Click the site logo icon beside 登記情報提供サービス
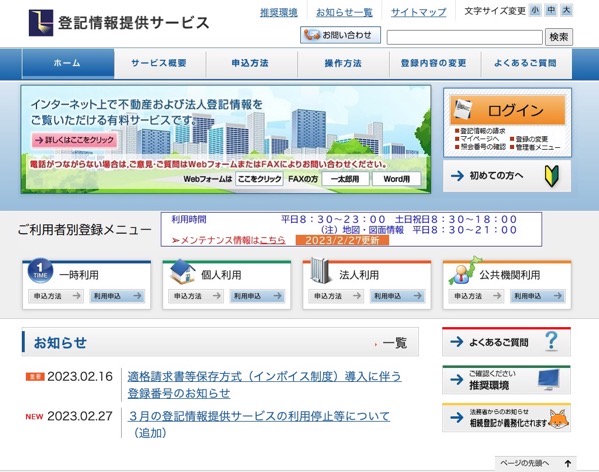The width and height of the screenshot is (599, 472). click(41, 23)
